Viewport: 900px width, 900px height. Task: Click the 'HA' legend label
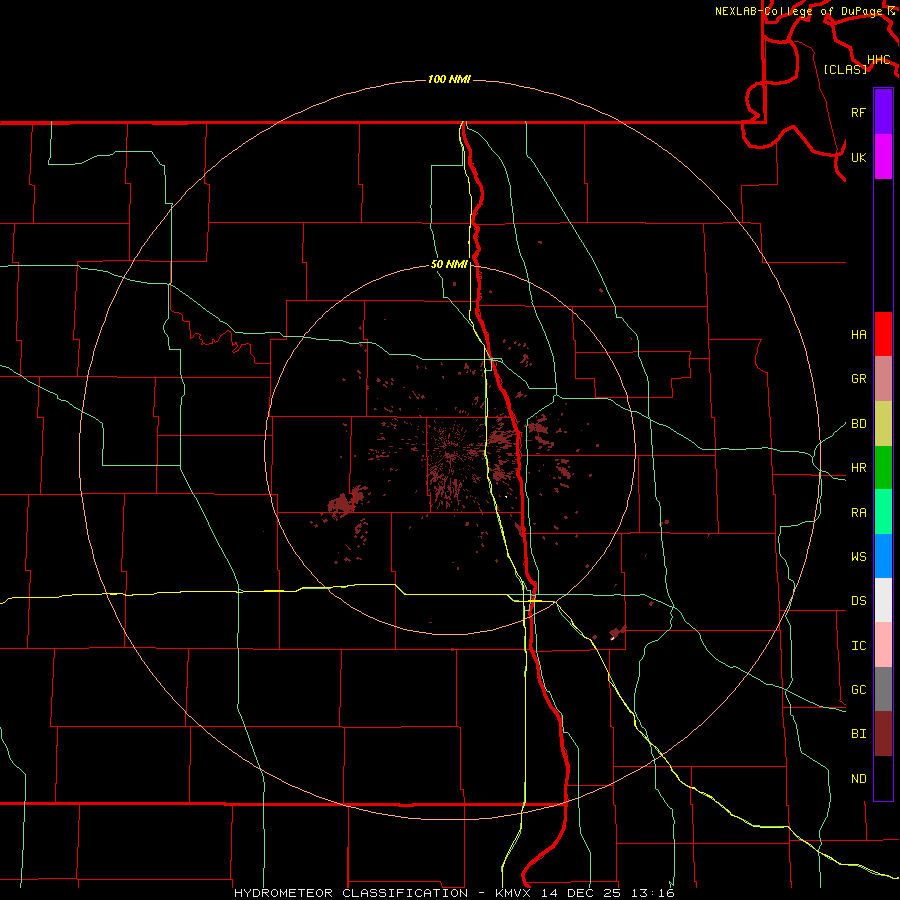[858, 335]
